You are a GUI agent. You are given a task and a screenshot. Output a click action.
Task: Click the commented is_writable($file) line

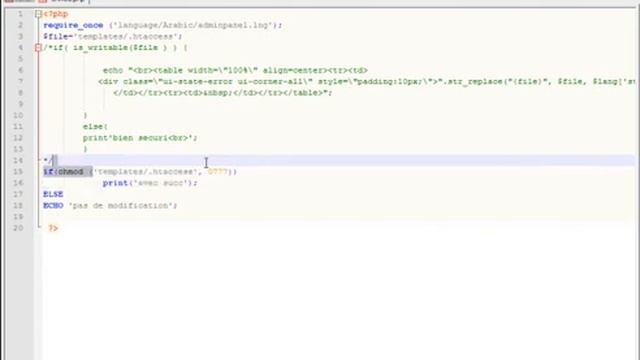tap(116, 48)
